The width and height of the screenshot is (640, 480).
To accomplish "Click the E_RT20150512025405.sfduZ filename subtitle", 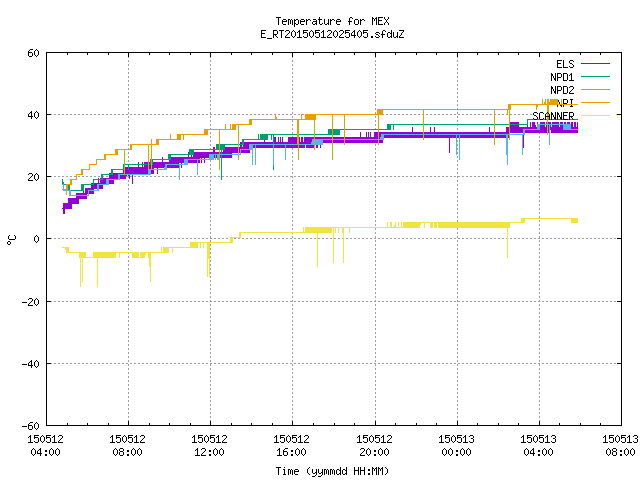I will click(332, 34).
